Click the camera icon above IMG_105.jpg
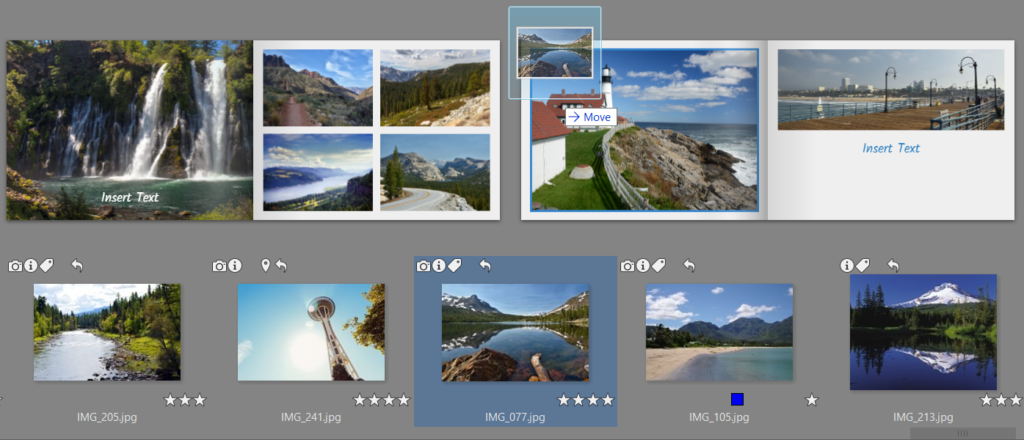Viewport: 1024px width, 440px height. click(628, 266)
